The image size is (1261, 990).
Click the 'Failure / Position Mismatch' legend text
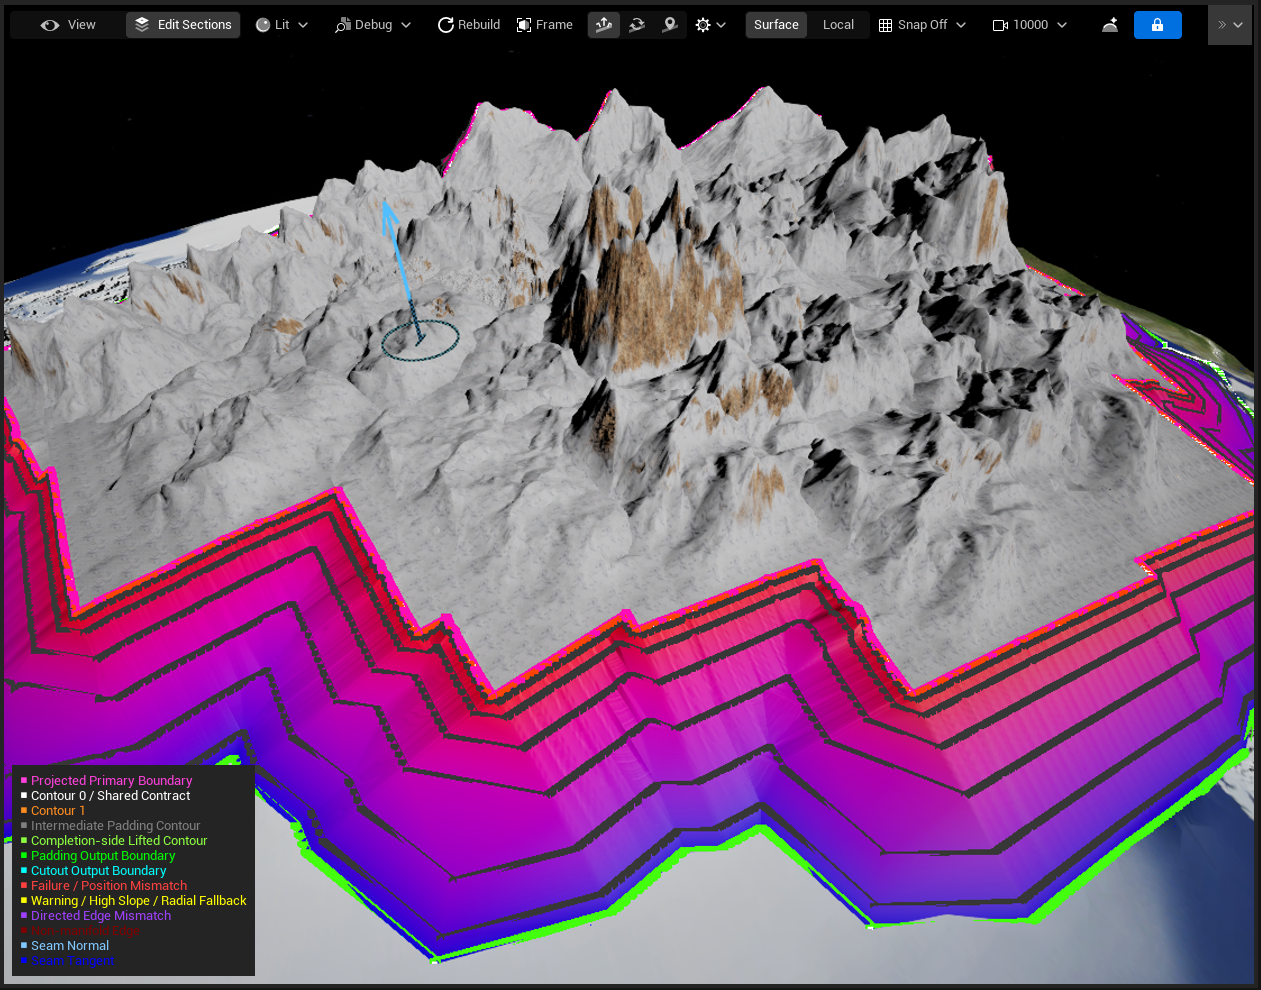109,886
